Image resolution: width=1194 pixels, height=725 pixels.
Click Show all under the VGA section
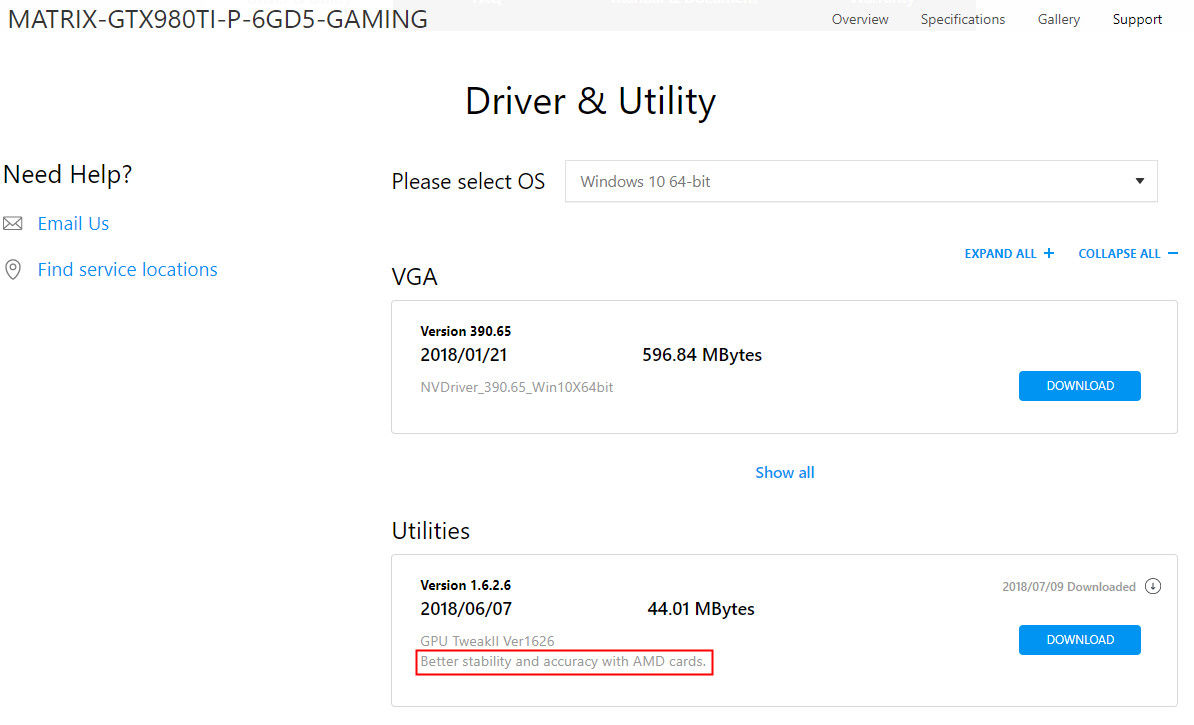click(784, 473)
